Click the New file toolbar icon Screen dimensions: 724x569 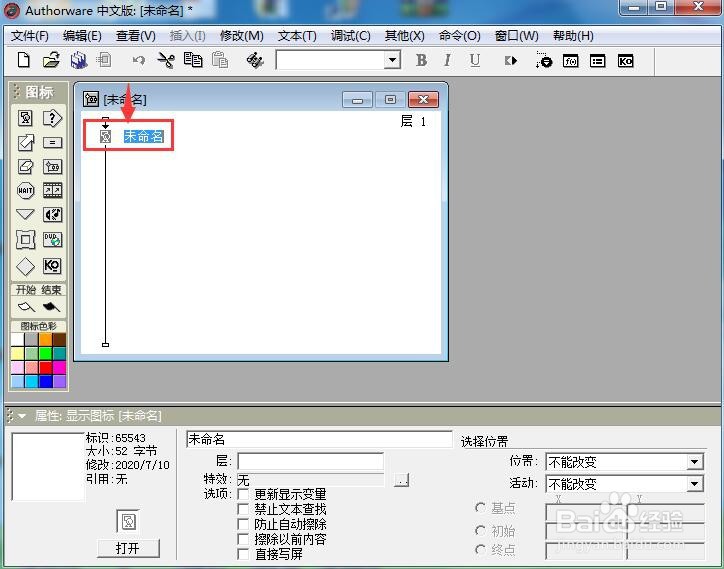pos(24,61)
